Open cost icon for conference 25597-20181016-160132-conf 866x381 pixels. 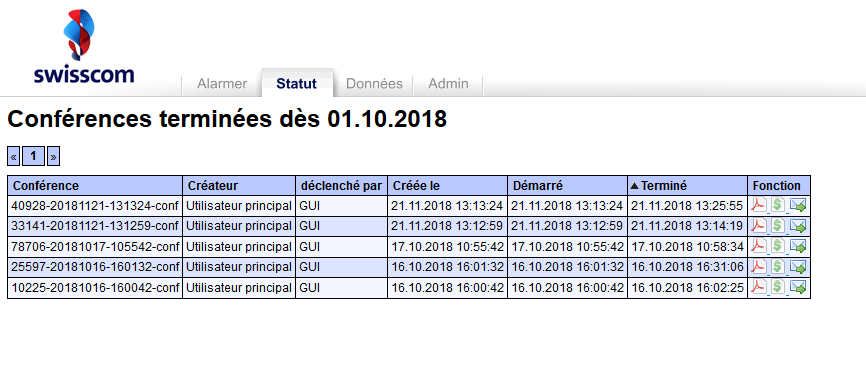click(x=778, y=267)
